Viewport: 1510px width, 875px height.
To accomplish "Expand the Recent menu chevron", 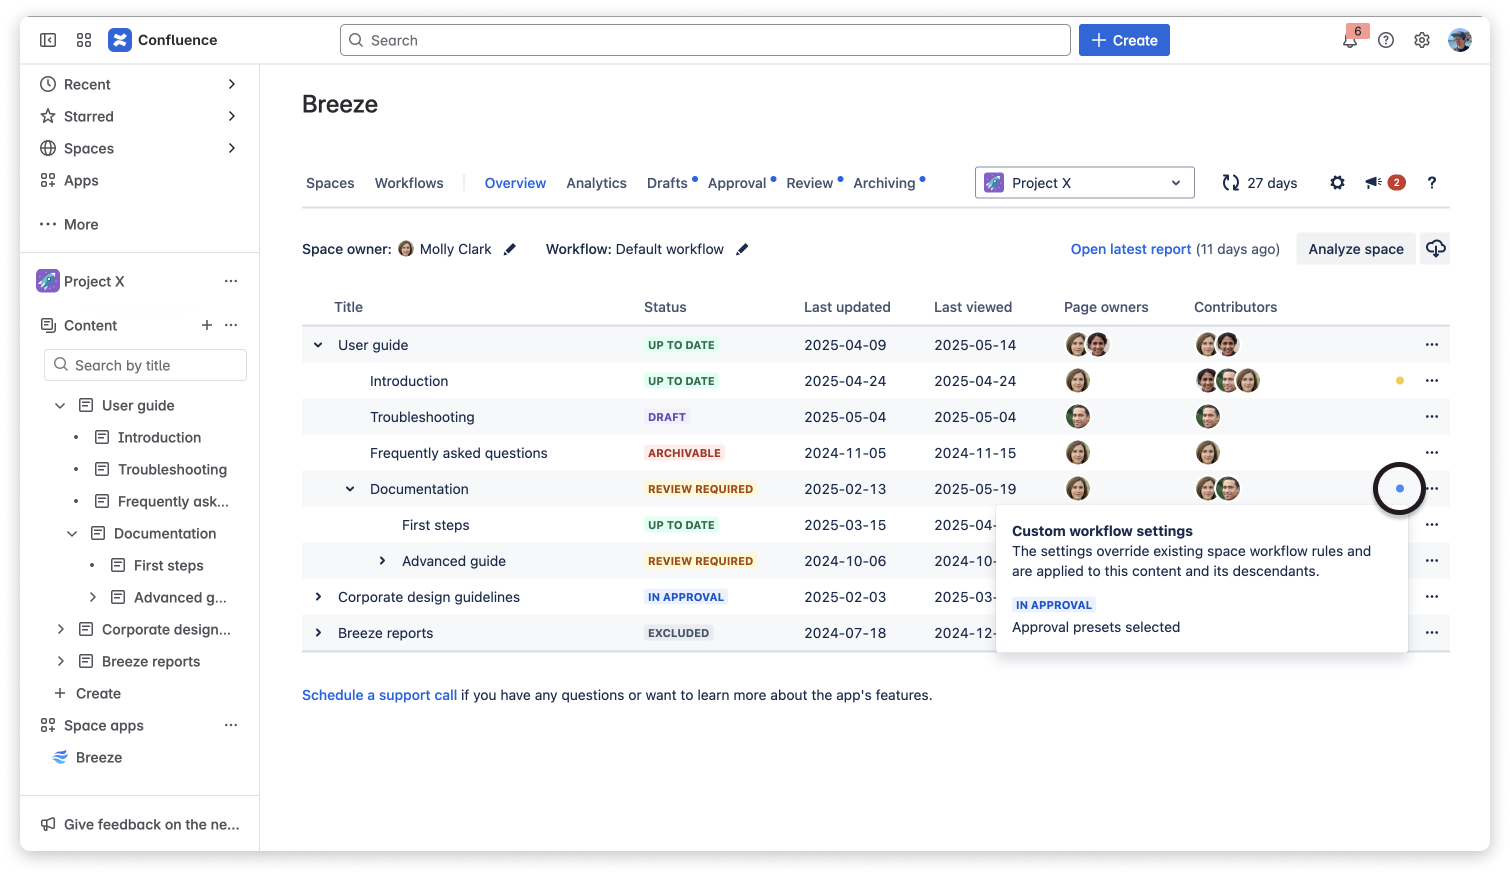I will pos(231,84).
